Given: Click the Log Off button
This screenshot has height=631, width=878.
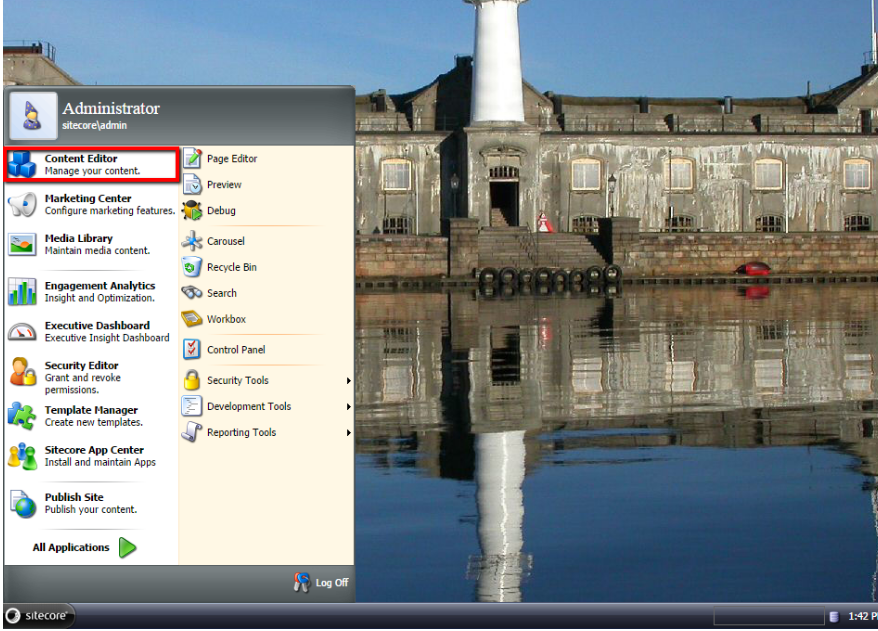Looking at the screenshot, I should point(321,582).
